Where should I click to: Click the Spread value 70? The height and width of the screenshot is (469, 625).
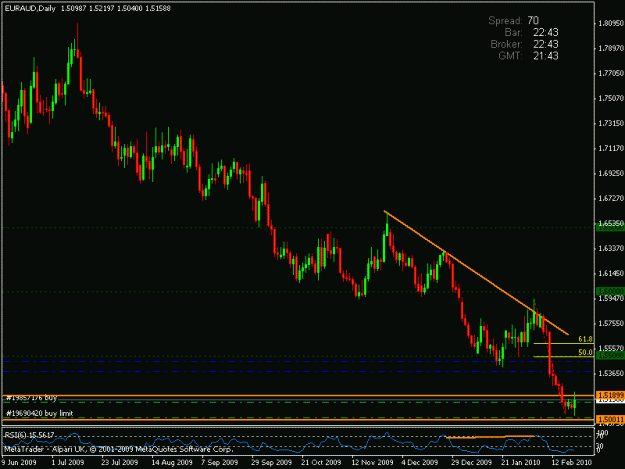point(533,20)
